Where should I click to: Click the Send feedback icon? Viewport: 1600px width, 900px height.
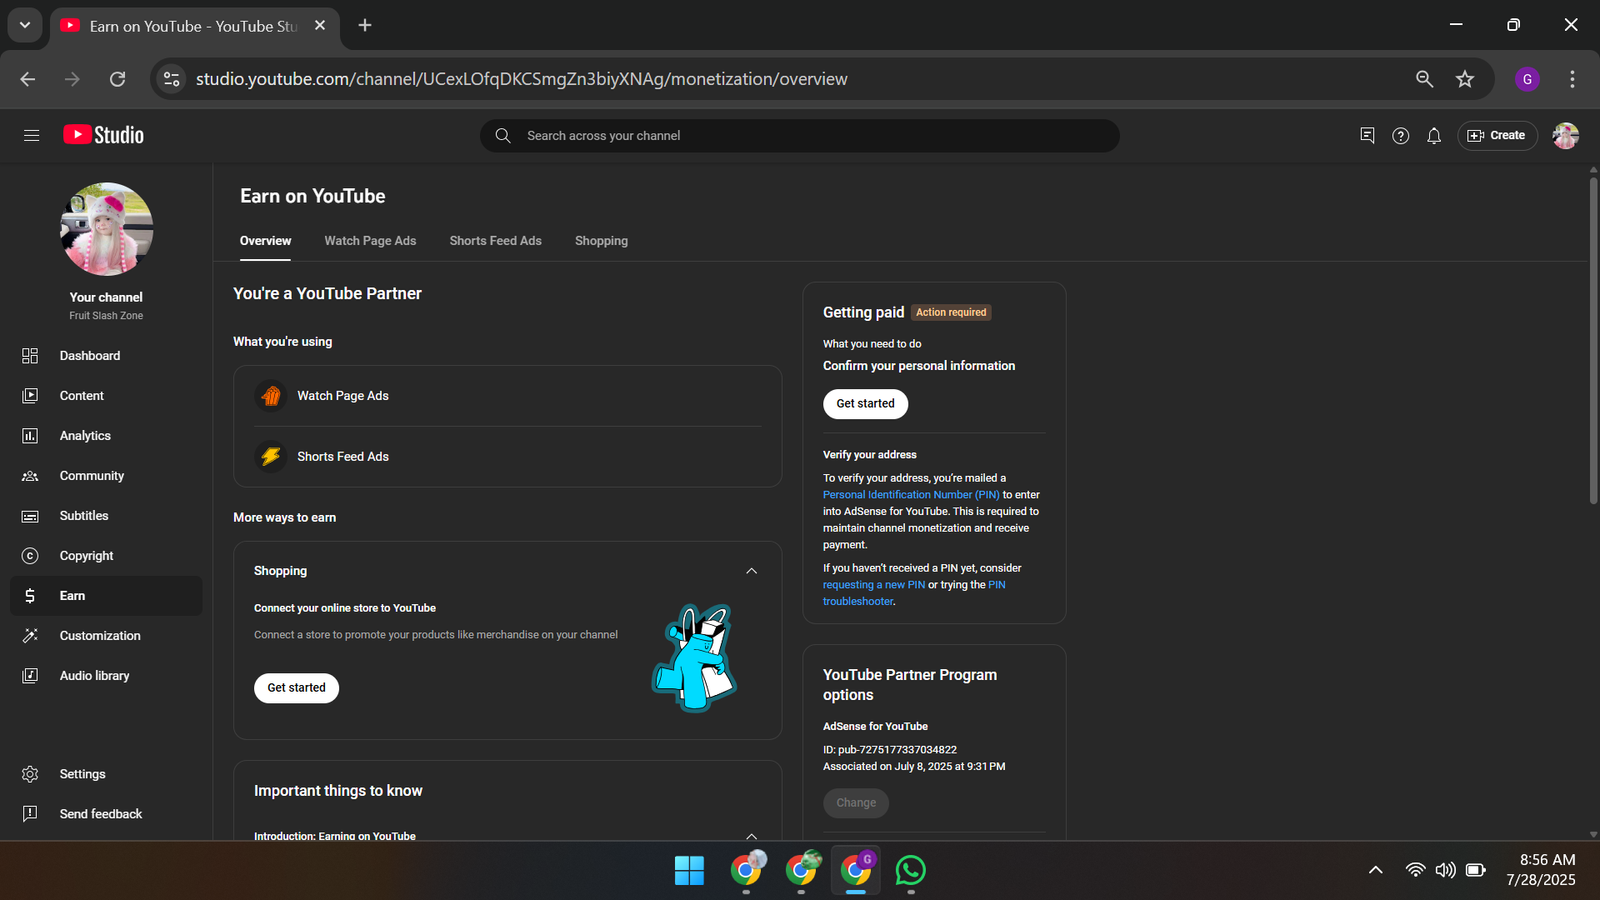(x=30, y=814)
